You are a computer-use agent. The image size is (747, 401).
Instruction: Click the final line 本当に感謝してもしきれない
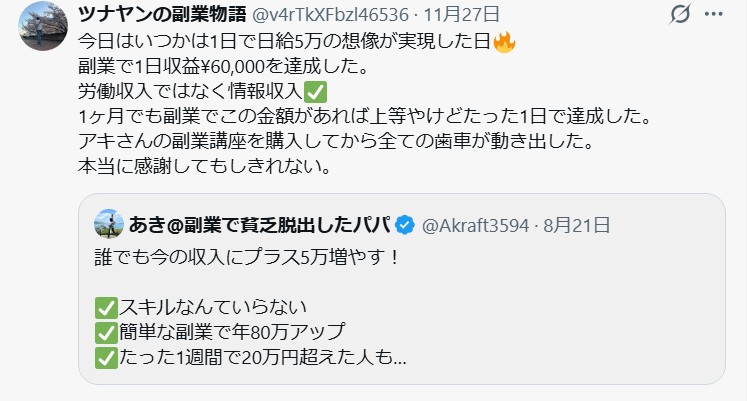(205, 166)
